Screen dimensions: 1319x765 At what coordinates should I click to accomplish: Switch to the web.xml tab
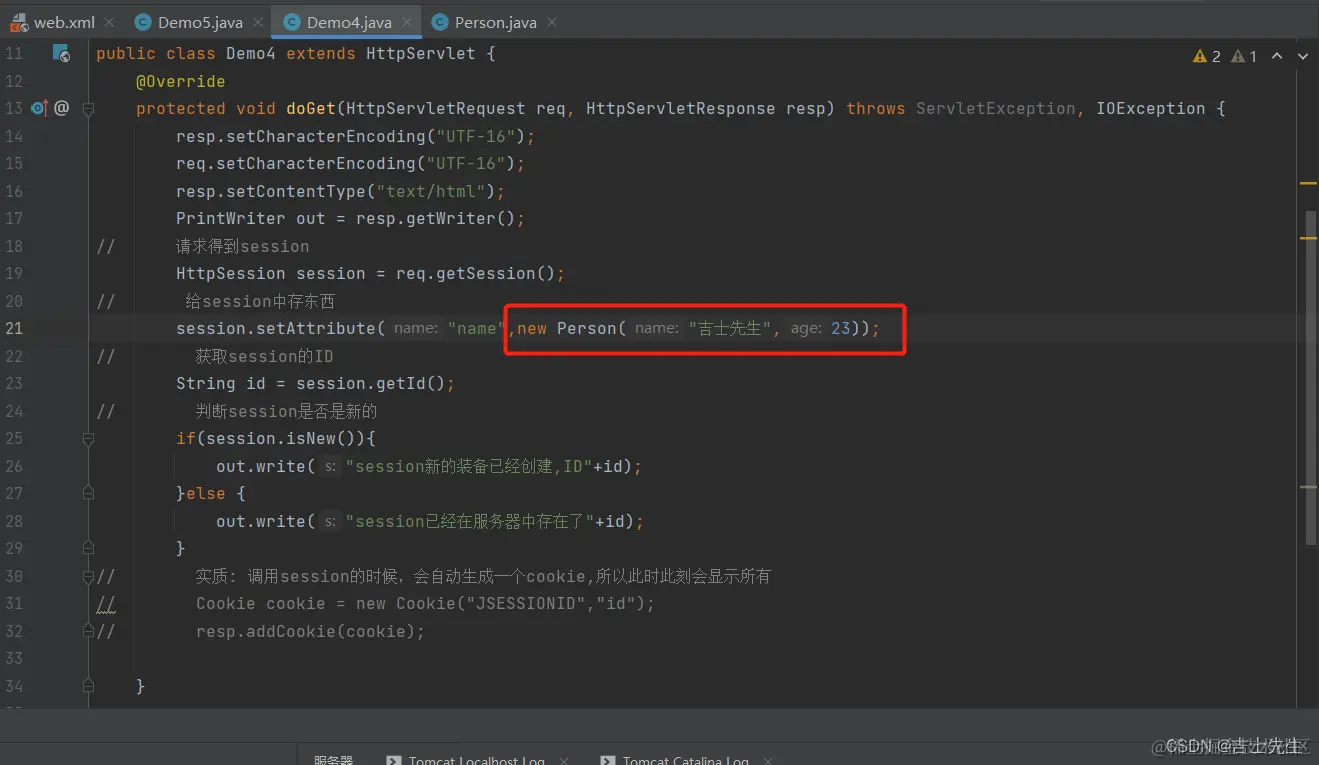64,22
